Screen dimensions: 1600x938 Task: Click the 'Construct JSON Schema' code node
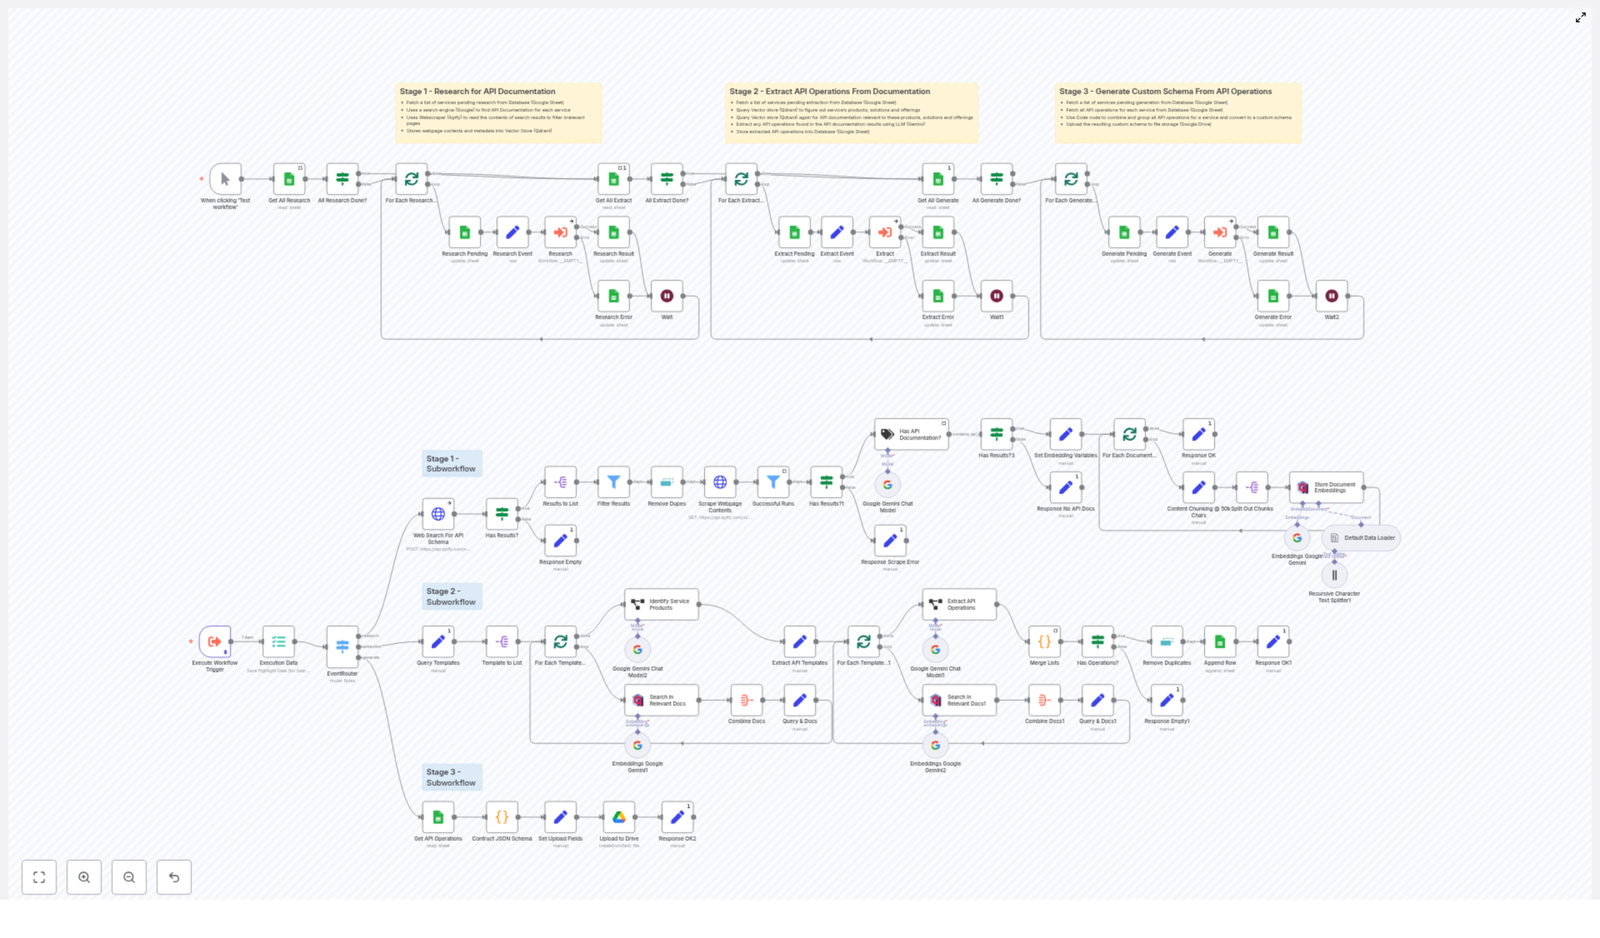coord(501,817)
